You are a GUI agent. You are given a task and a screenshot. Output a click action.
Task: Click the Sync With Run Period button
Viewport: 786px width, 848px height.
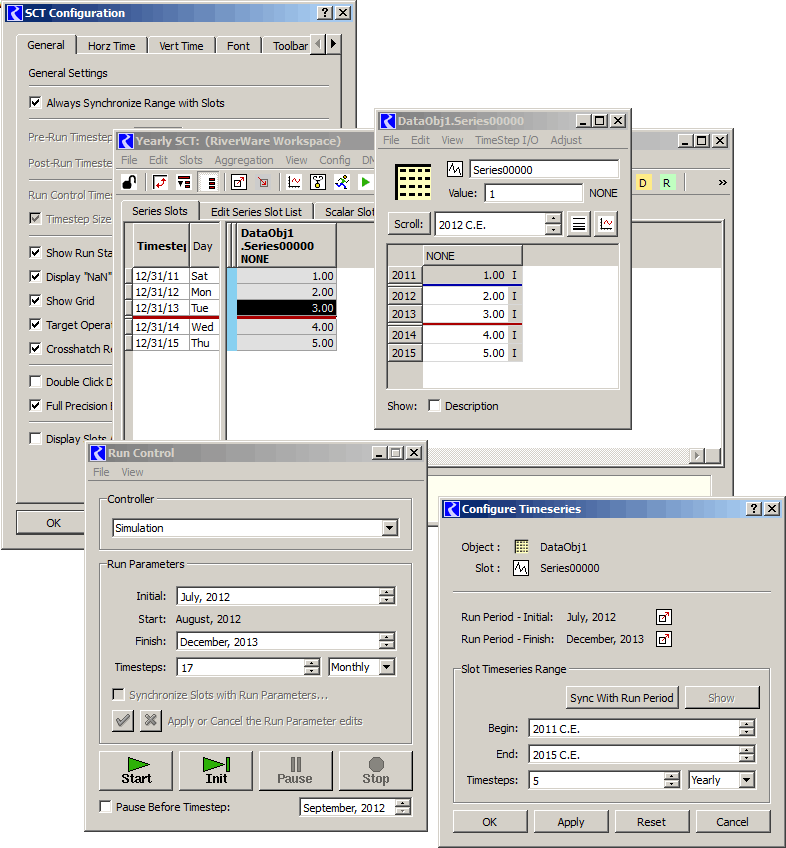(x=622, y=698)
